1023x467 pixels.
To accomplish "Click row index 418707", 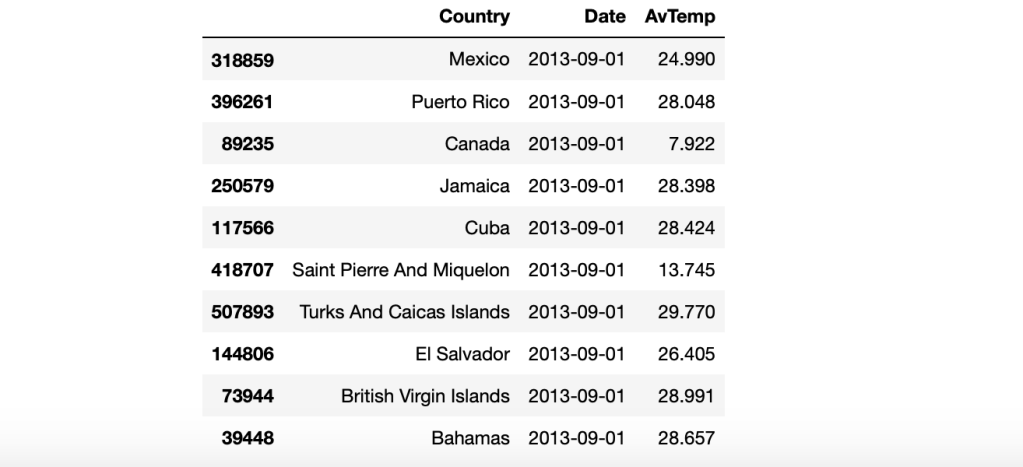I will 242,270.
